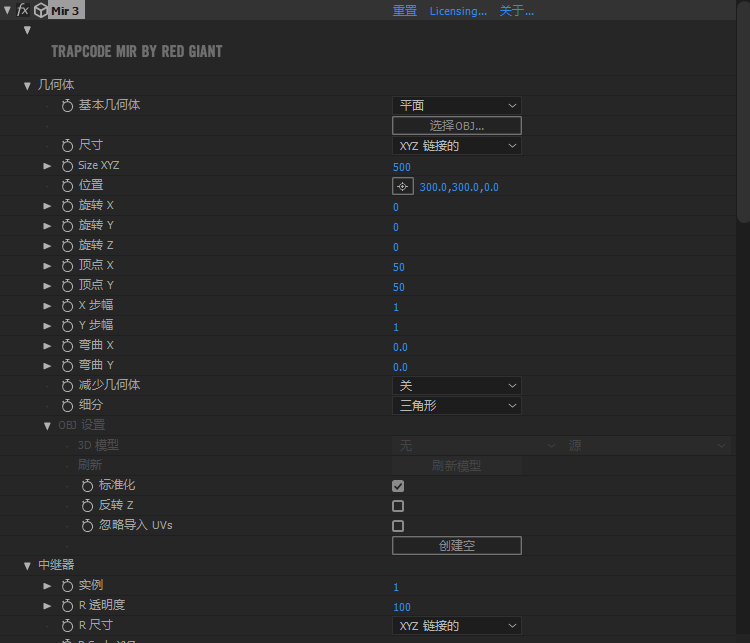Open the 尺寸 dropdown showing XYZ 链接的
The height and width of the screenshot is (643, 750).
tap(457, 145)
